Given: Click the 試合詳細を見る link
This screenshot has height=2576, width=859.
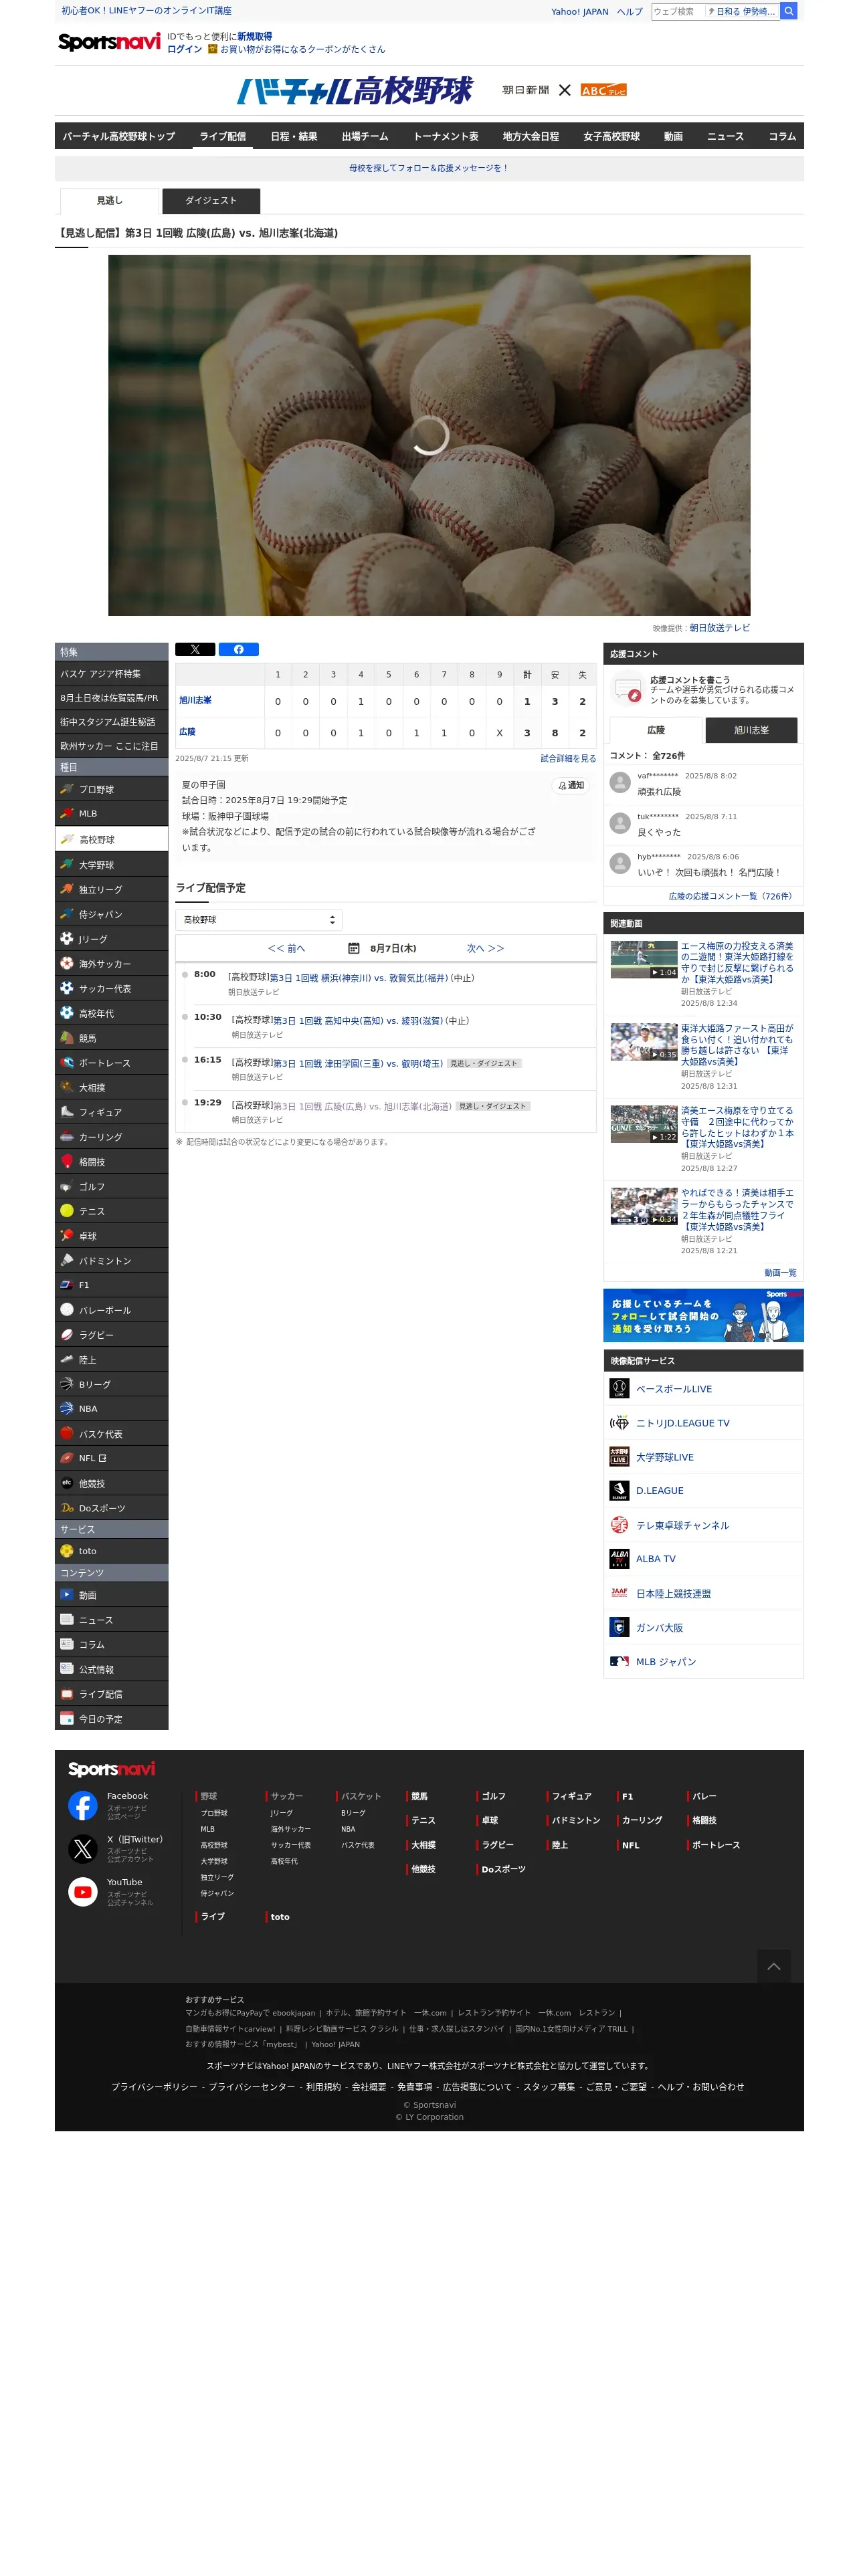Looking at the screenshot, I should point(568,758).
